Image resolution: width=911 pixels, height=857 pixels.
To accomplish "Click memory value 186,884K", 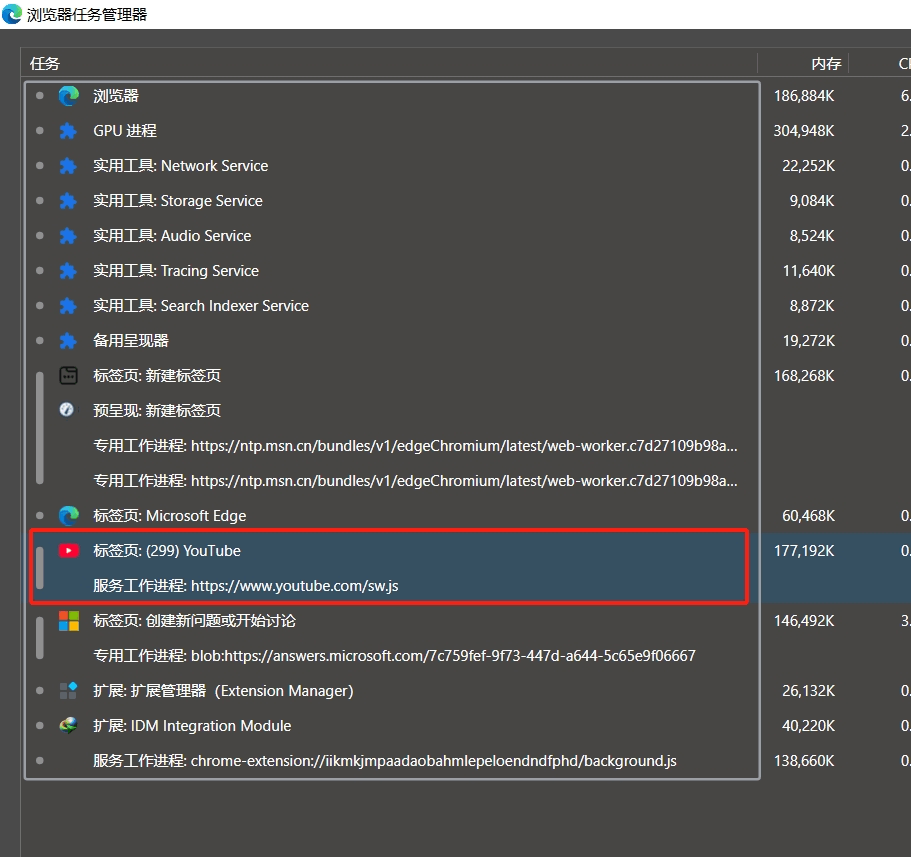I will (804, 96).
